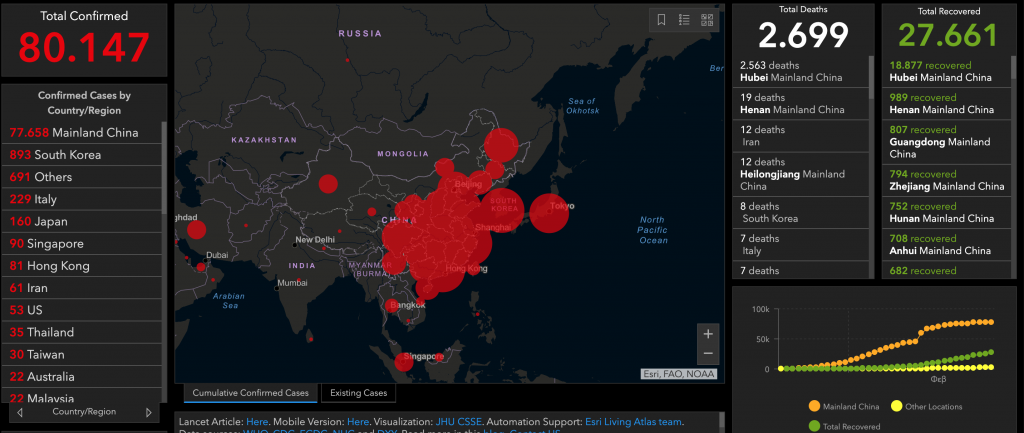This screenshot has height=433, width=1024.
Task: Click the Tokyo case bubble on map
Action: (x=549, y=212)
